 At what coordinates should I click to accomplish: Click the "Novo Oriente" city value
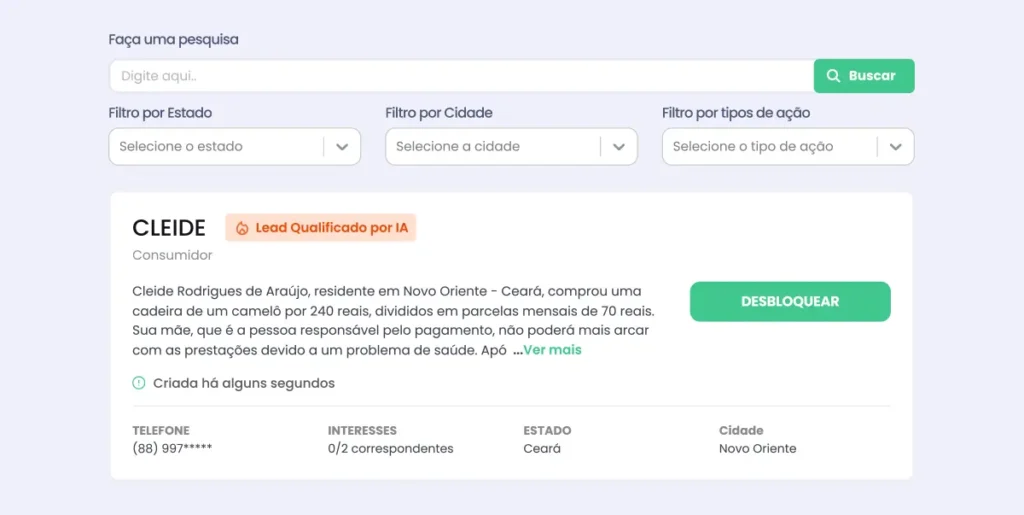tap(757, 449)
